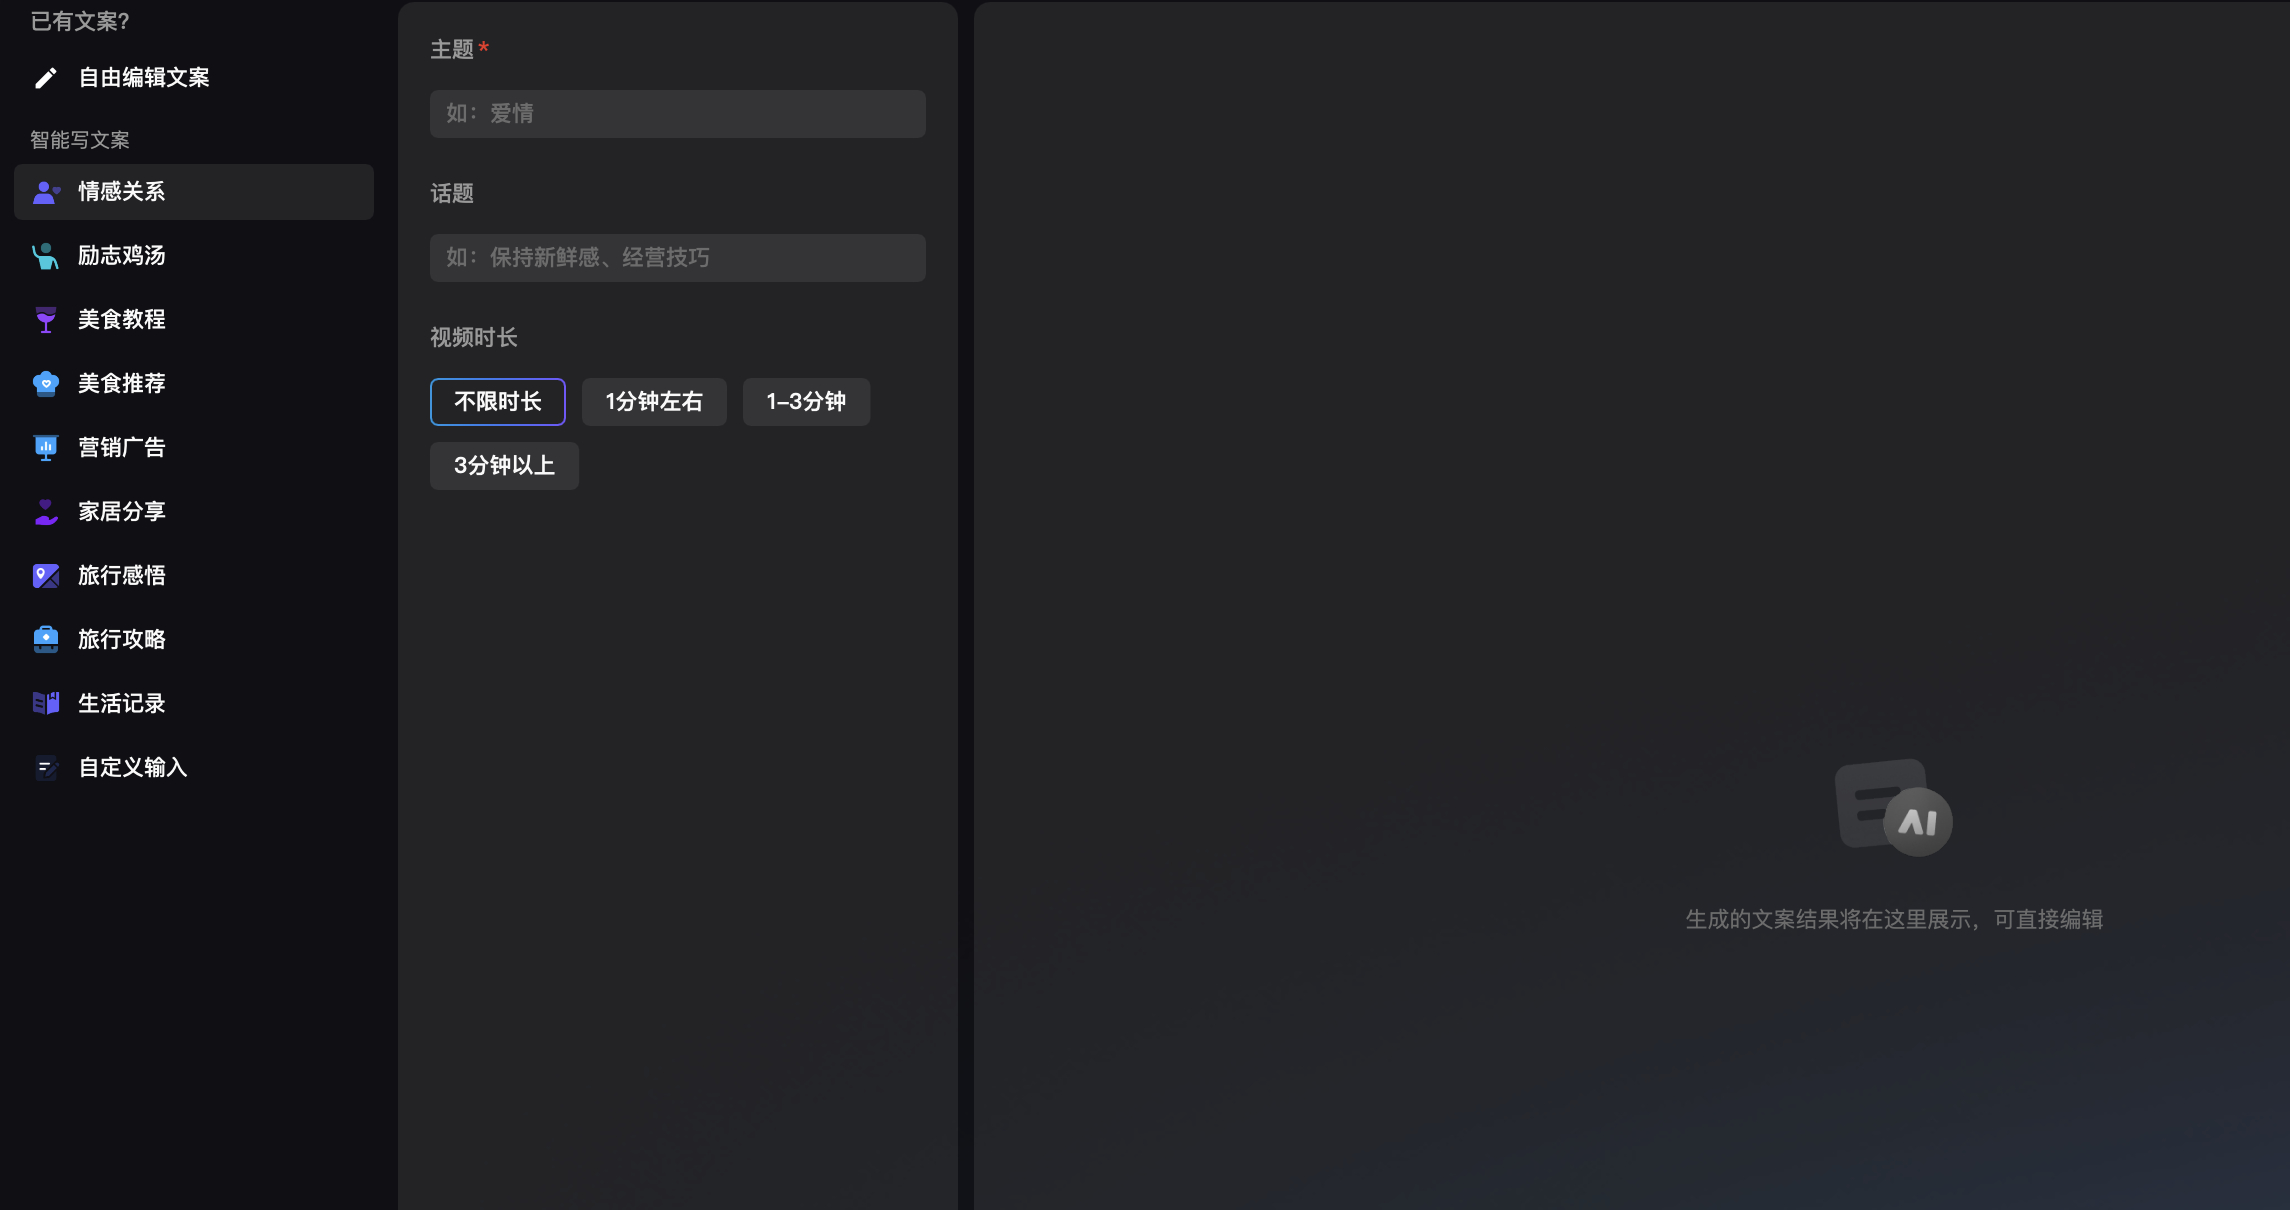Open 自定义输入 custom input category
The width and height of the screenshot is (2290, 1210).
133,768
